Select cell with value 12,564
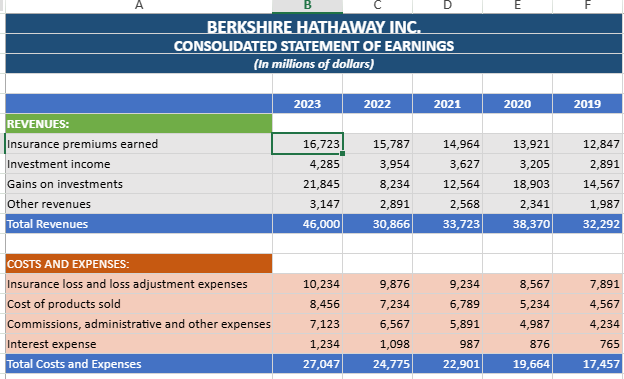Screen dimensions: 624x379 (447, 184)
